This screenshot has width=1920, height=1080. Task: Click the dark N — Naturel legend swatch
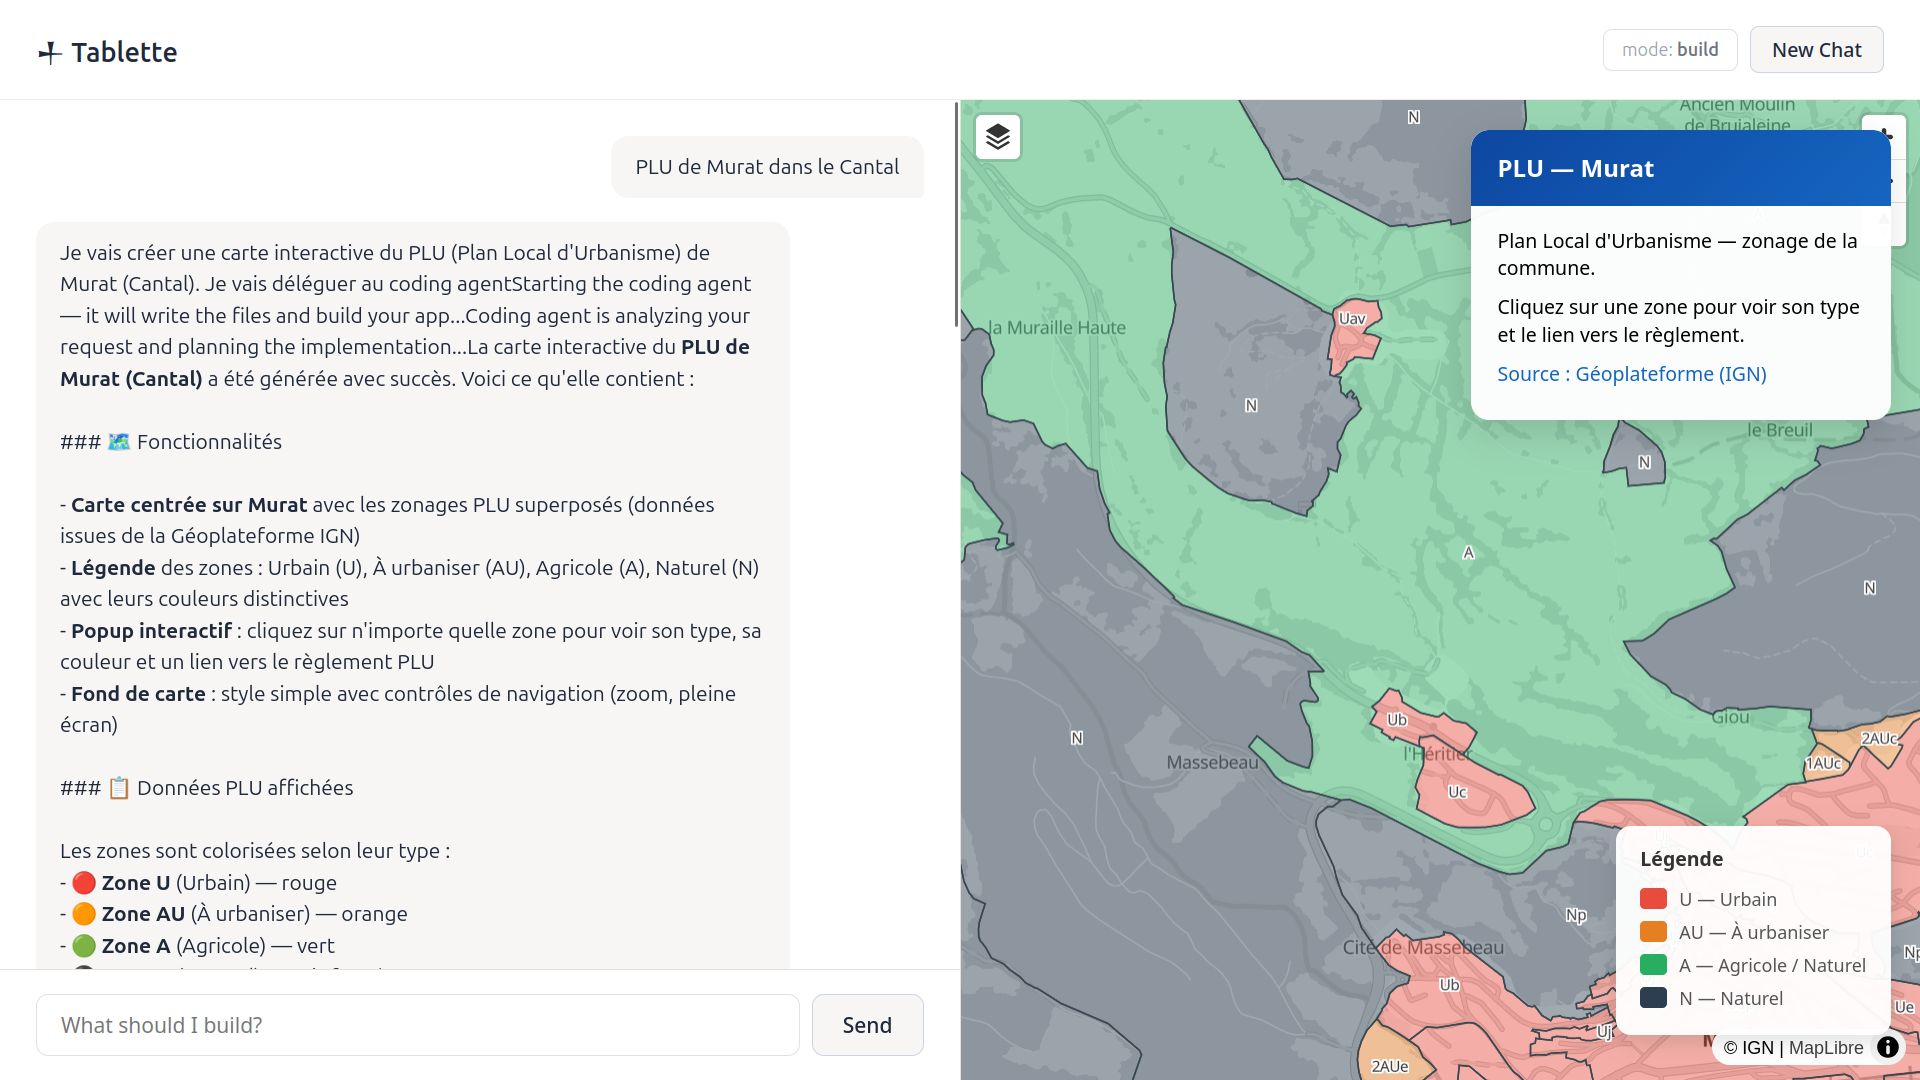[1653, 998]
